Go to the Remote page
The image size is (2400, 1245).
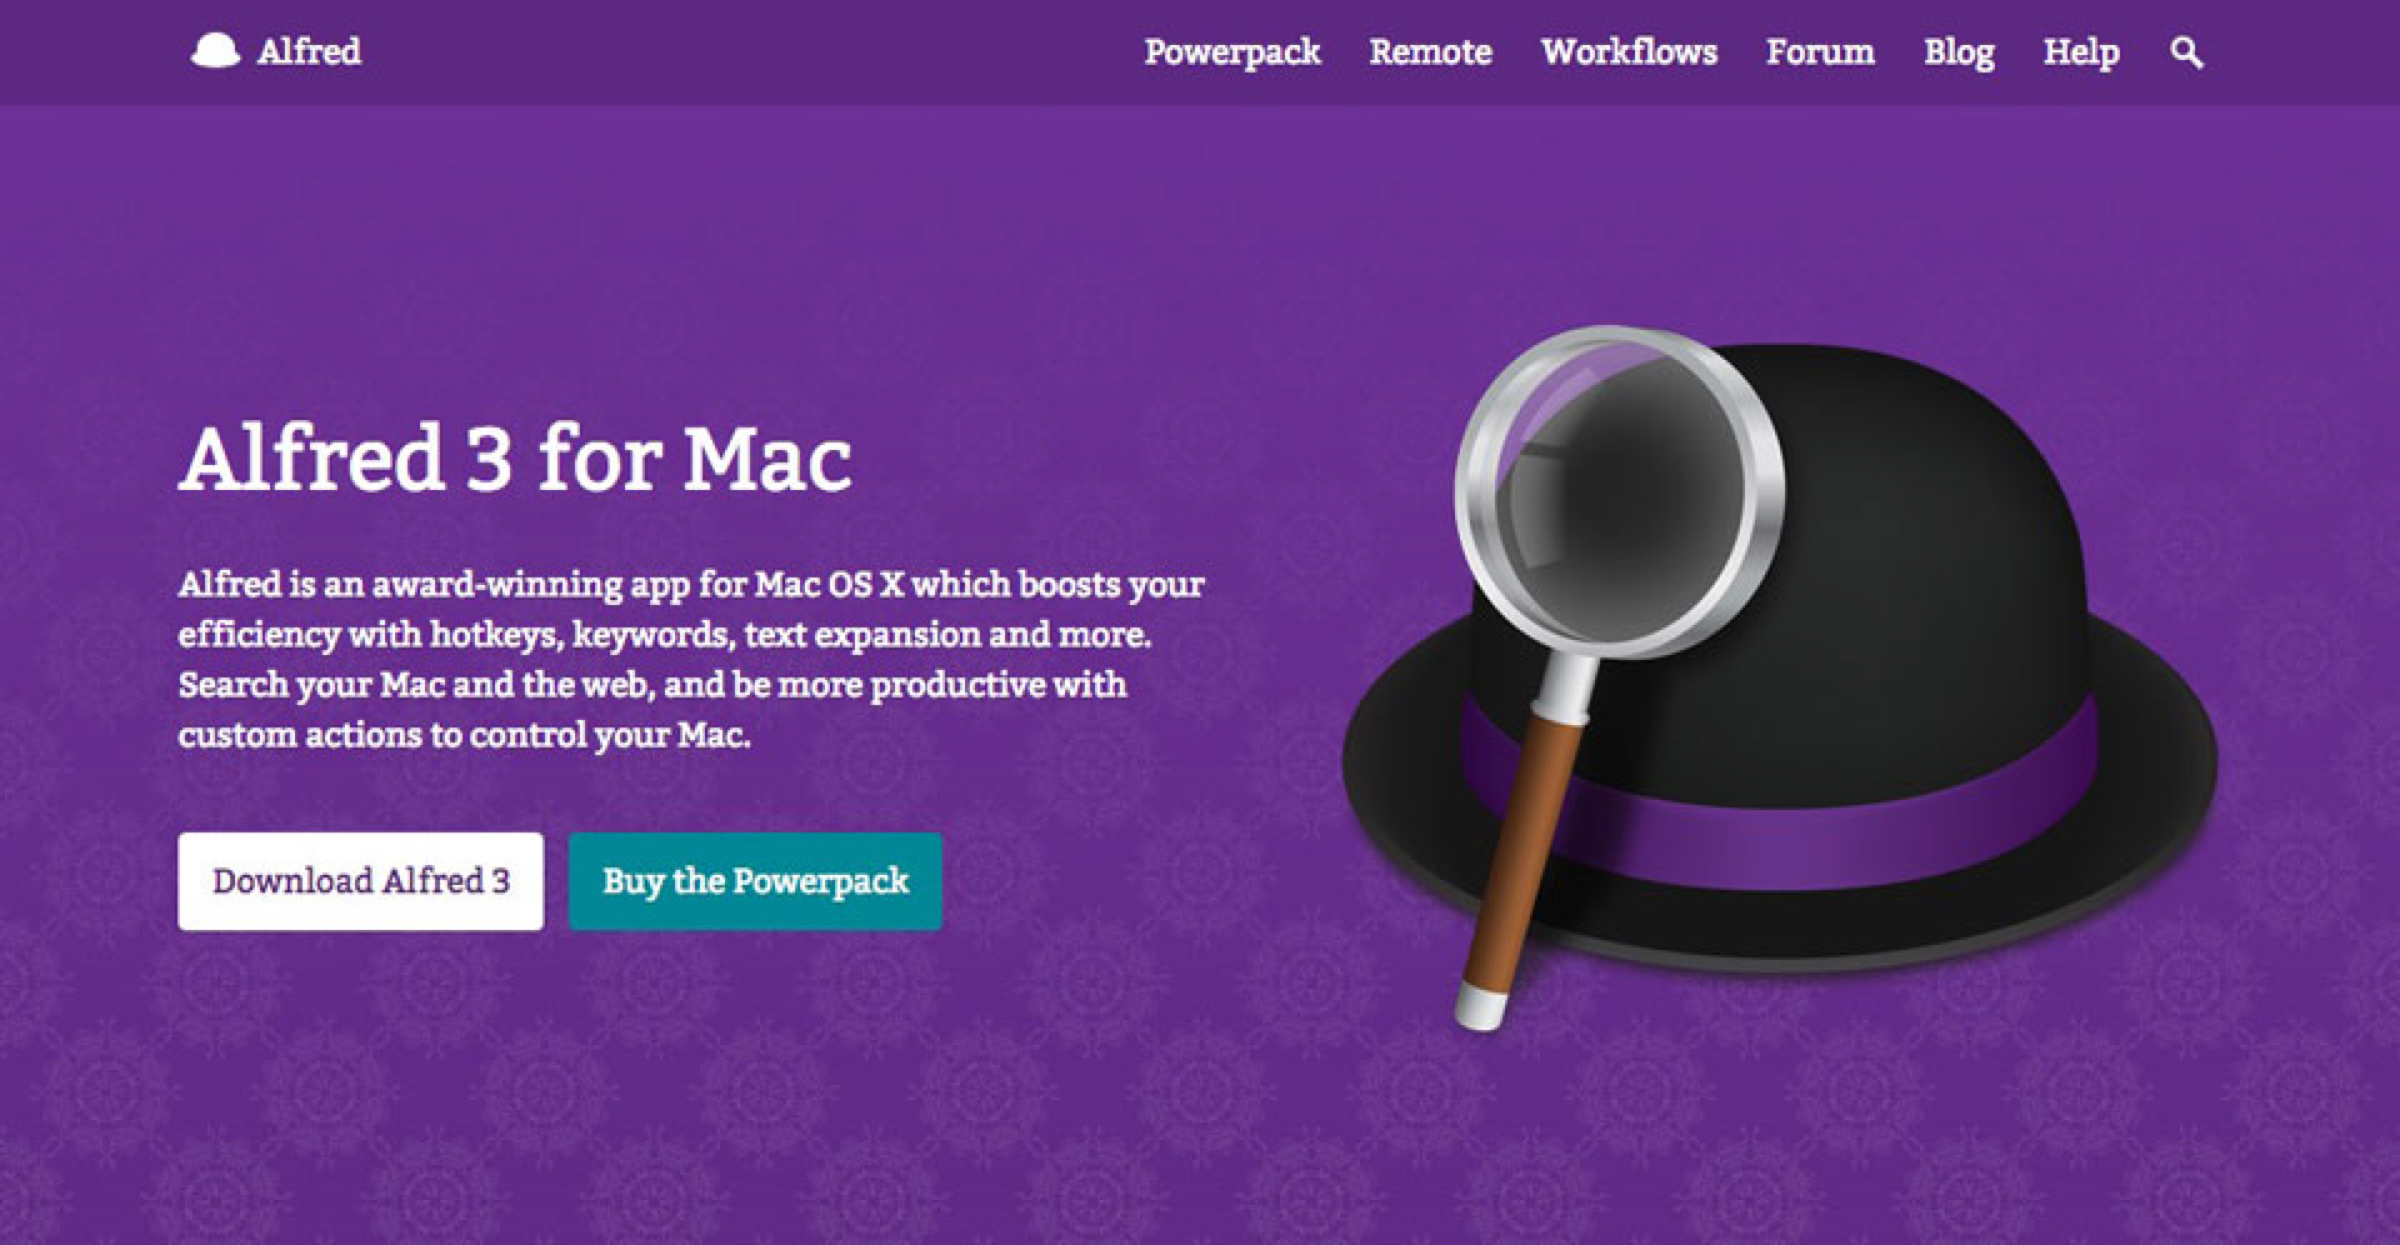[x=1430, y=52]
